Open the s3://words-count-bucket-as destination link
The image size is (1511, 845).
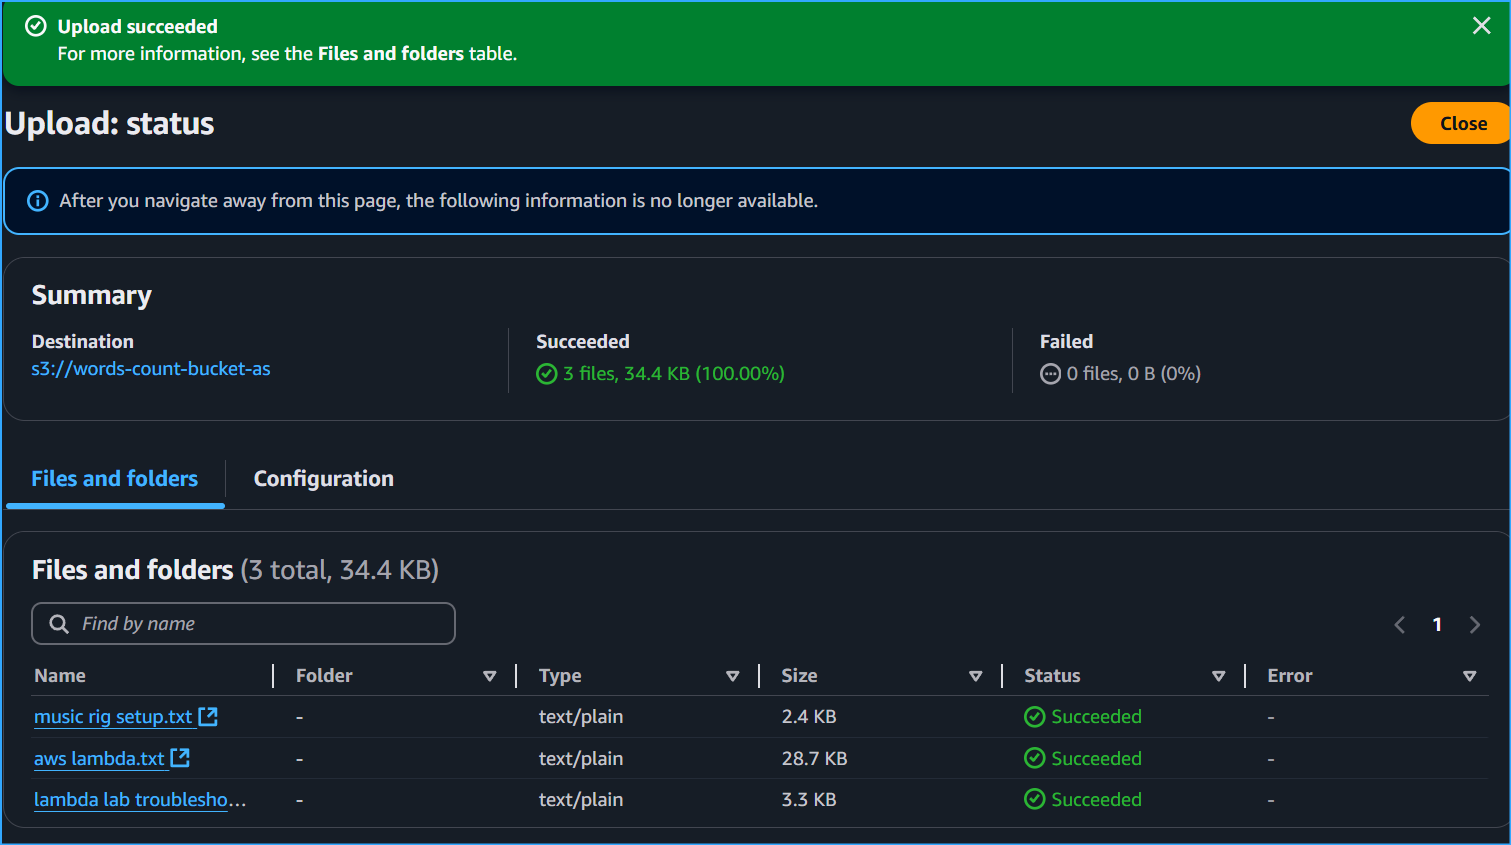point(151,369)
